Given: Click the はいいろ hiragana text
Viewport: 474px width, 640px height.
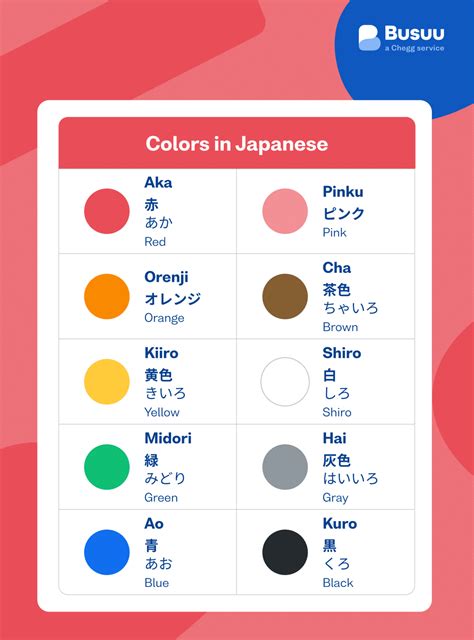Looking at the screenshot, I should click(x=350, y=478).
